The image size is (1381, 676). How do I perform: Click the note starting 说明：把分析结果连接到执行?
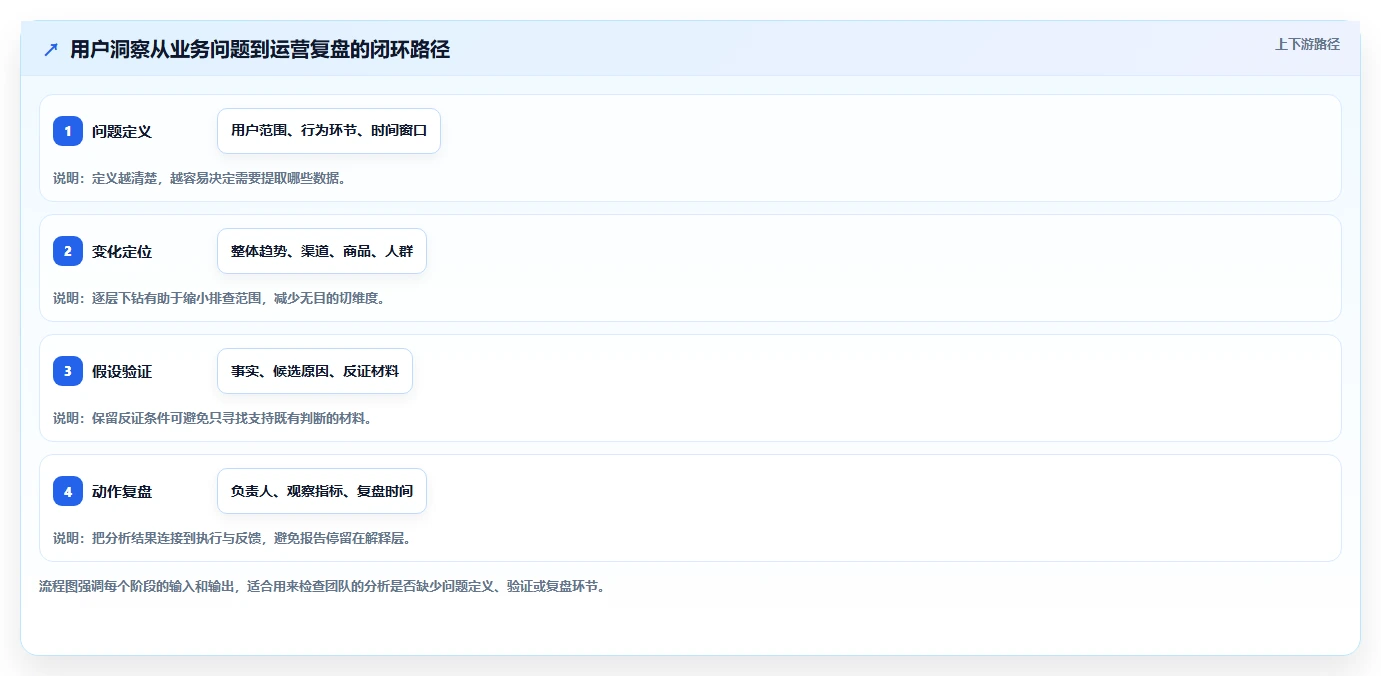click(232, 538)
